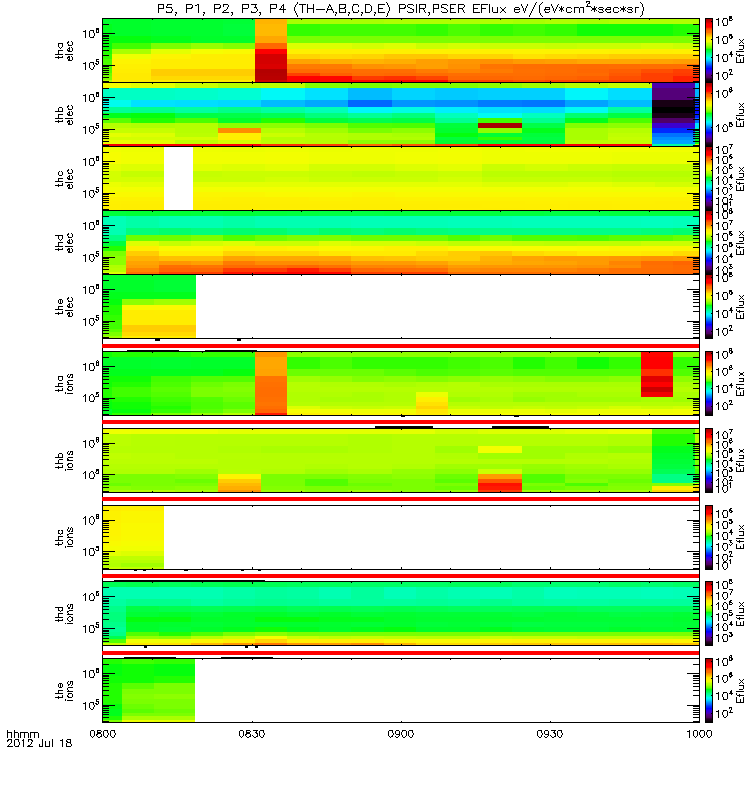This screenshot has height=800, width=750.
Task: Select the 'thc ions' y-axis label
Action: tap(65, 537)
